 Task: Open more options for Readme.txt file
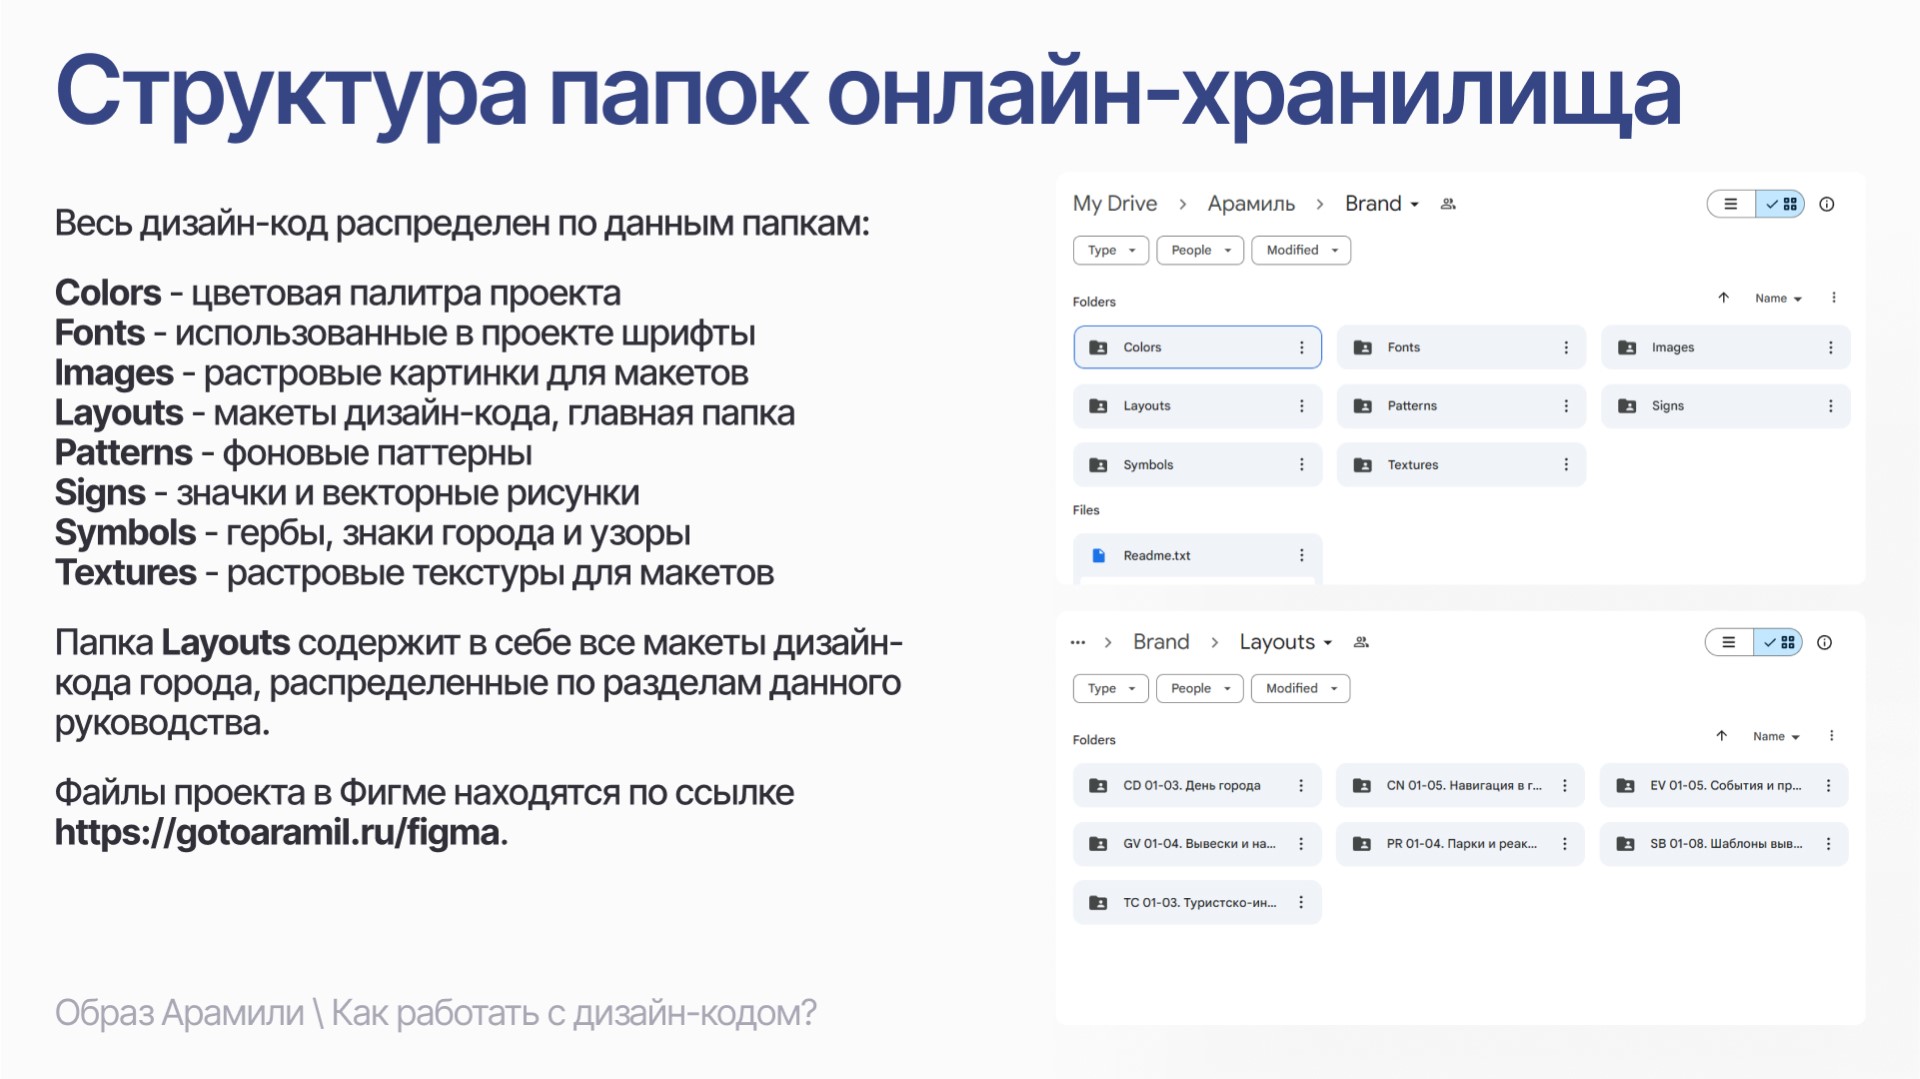click(1301, 555)
